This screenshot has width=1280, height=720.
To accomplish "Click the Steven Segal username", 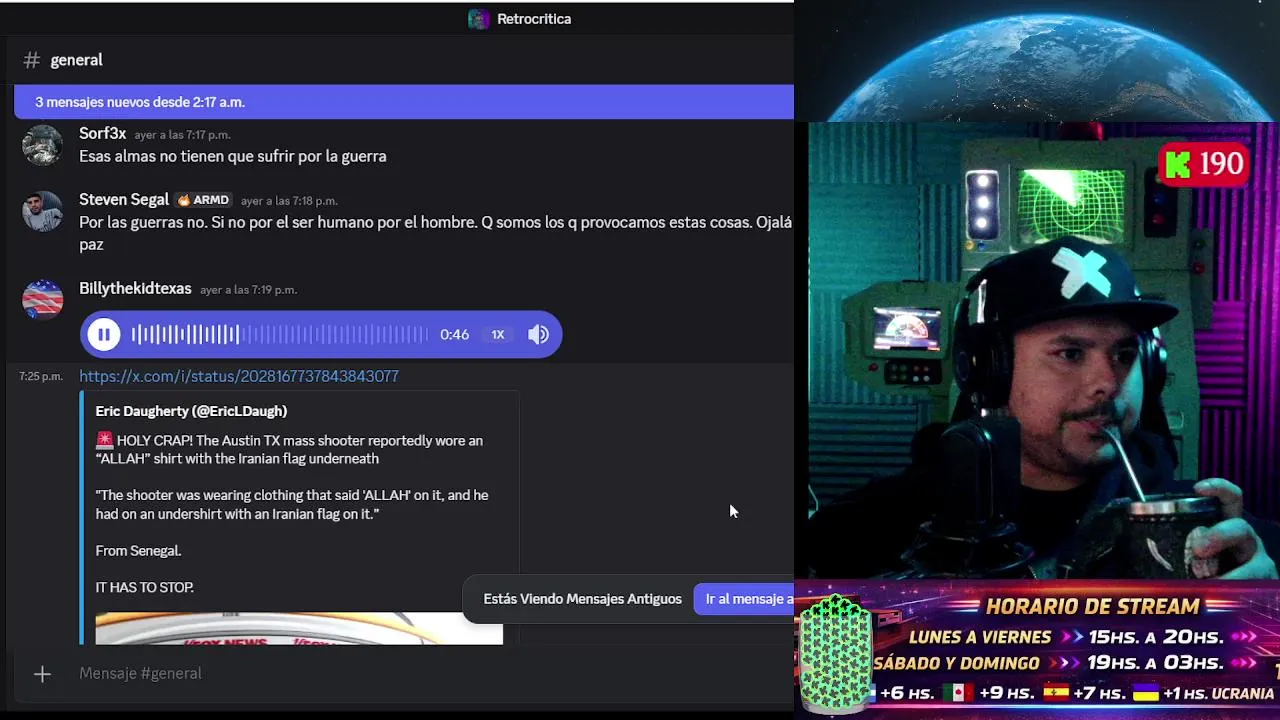I will pyautogui.click(x=124, y=200).
